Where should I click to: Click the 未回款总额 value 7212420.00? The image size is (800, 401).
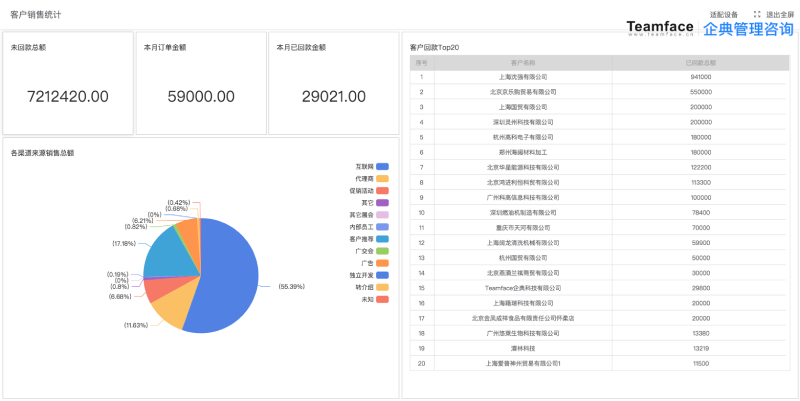[67, 97]
